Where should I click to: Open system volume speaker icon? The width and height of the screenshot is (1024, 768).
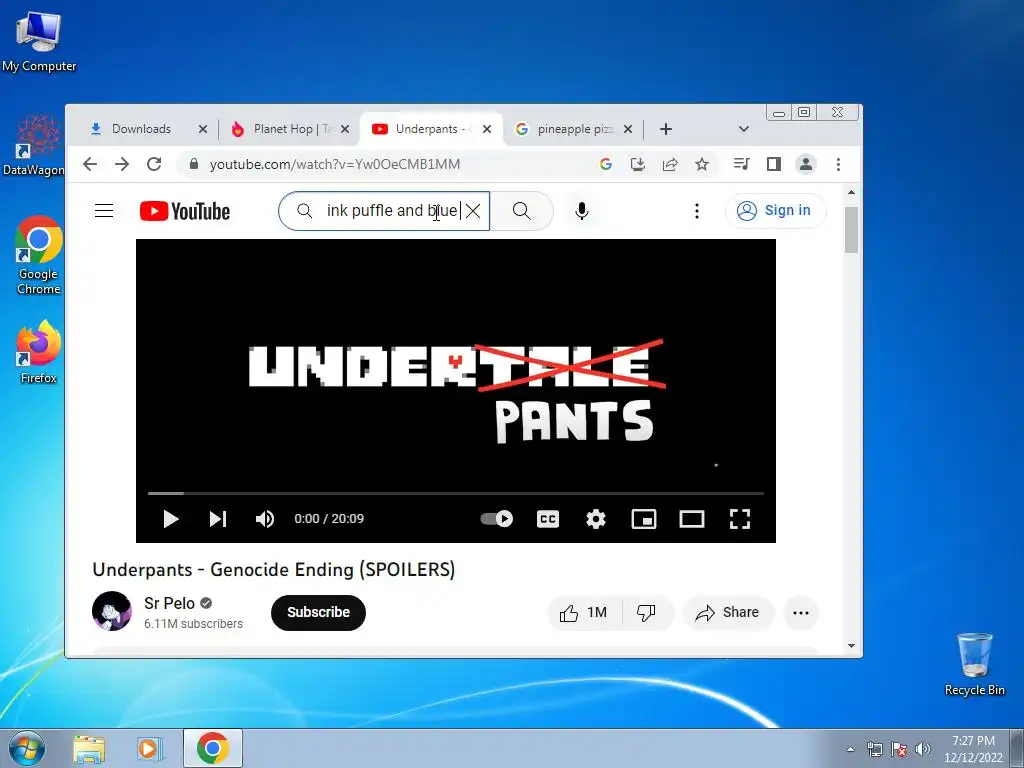[922, 749]
